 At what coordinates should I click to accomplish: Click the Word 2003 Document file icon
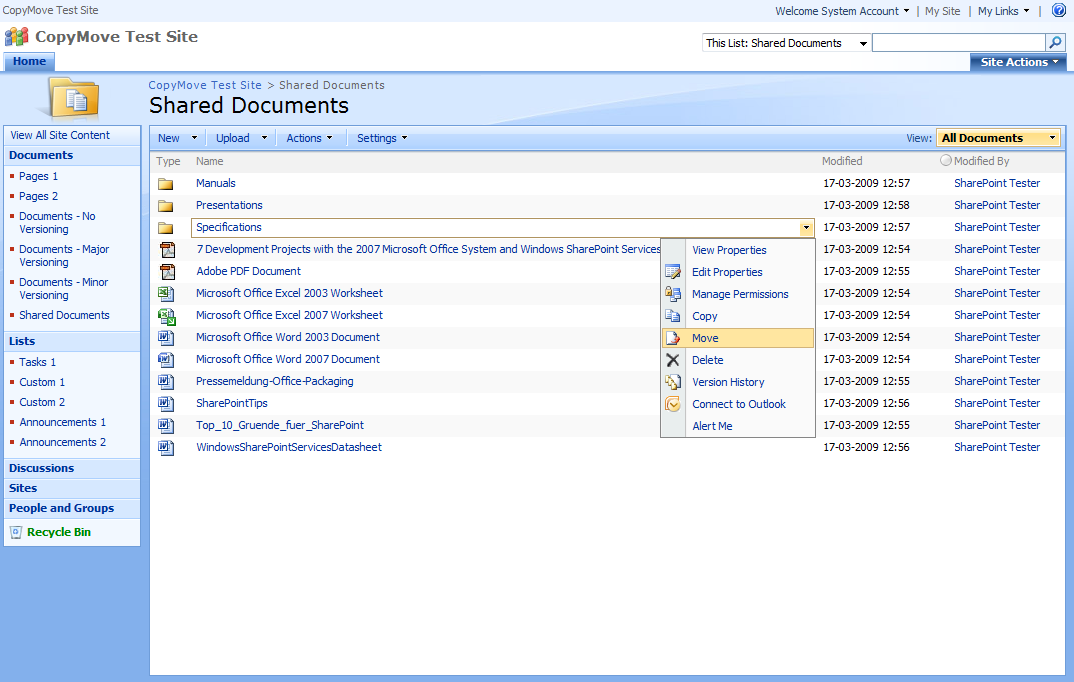pos(166,338)
